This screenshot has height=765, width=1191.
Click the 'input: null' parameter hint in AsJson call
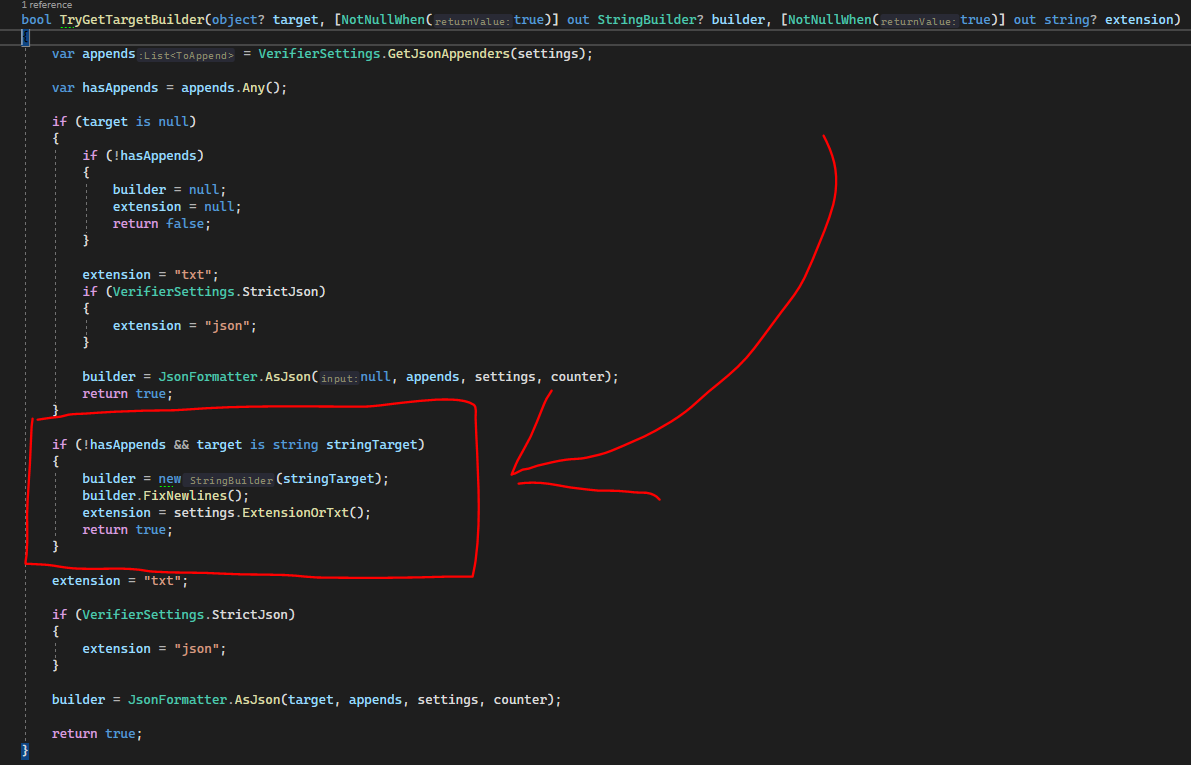[x=340, y=377]
